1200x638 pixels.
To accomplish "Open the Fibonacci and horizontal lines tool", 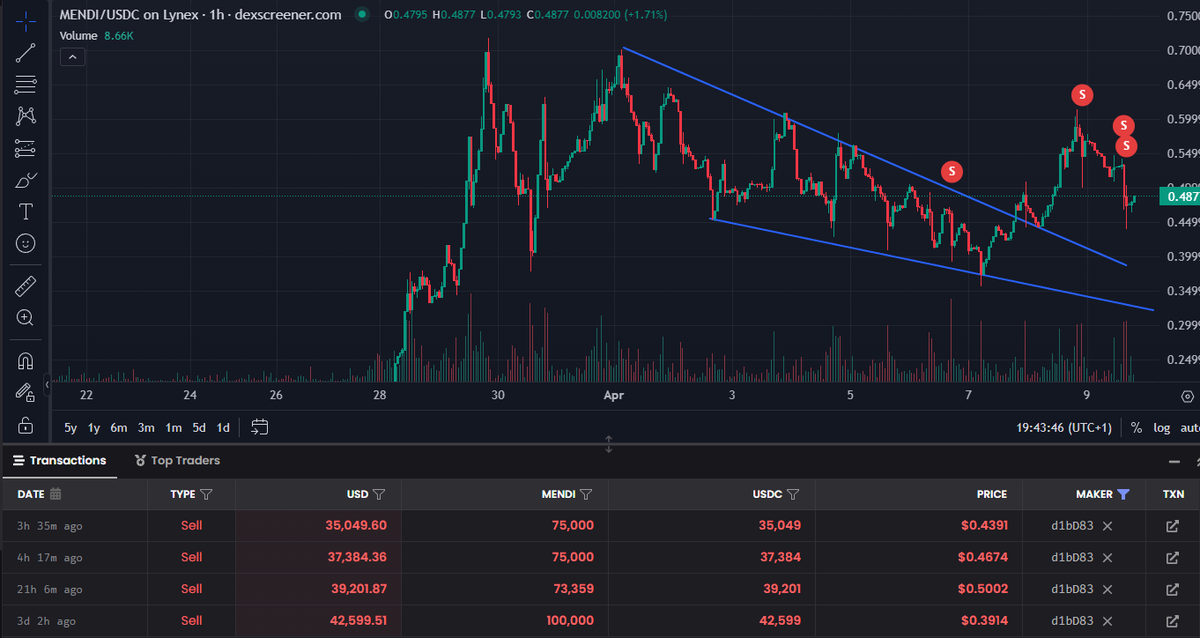I will pos(26,84).
